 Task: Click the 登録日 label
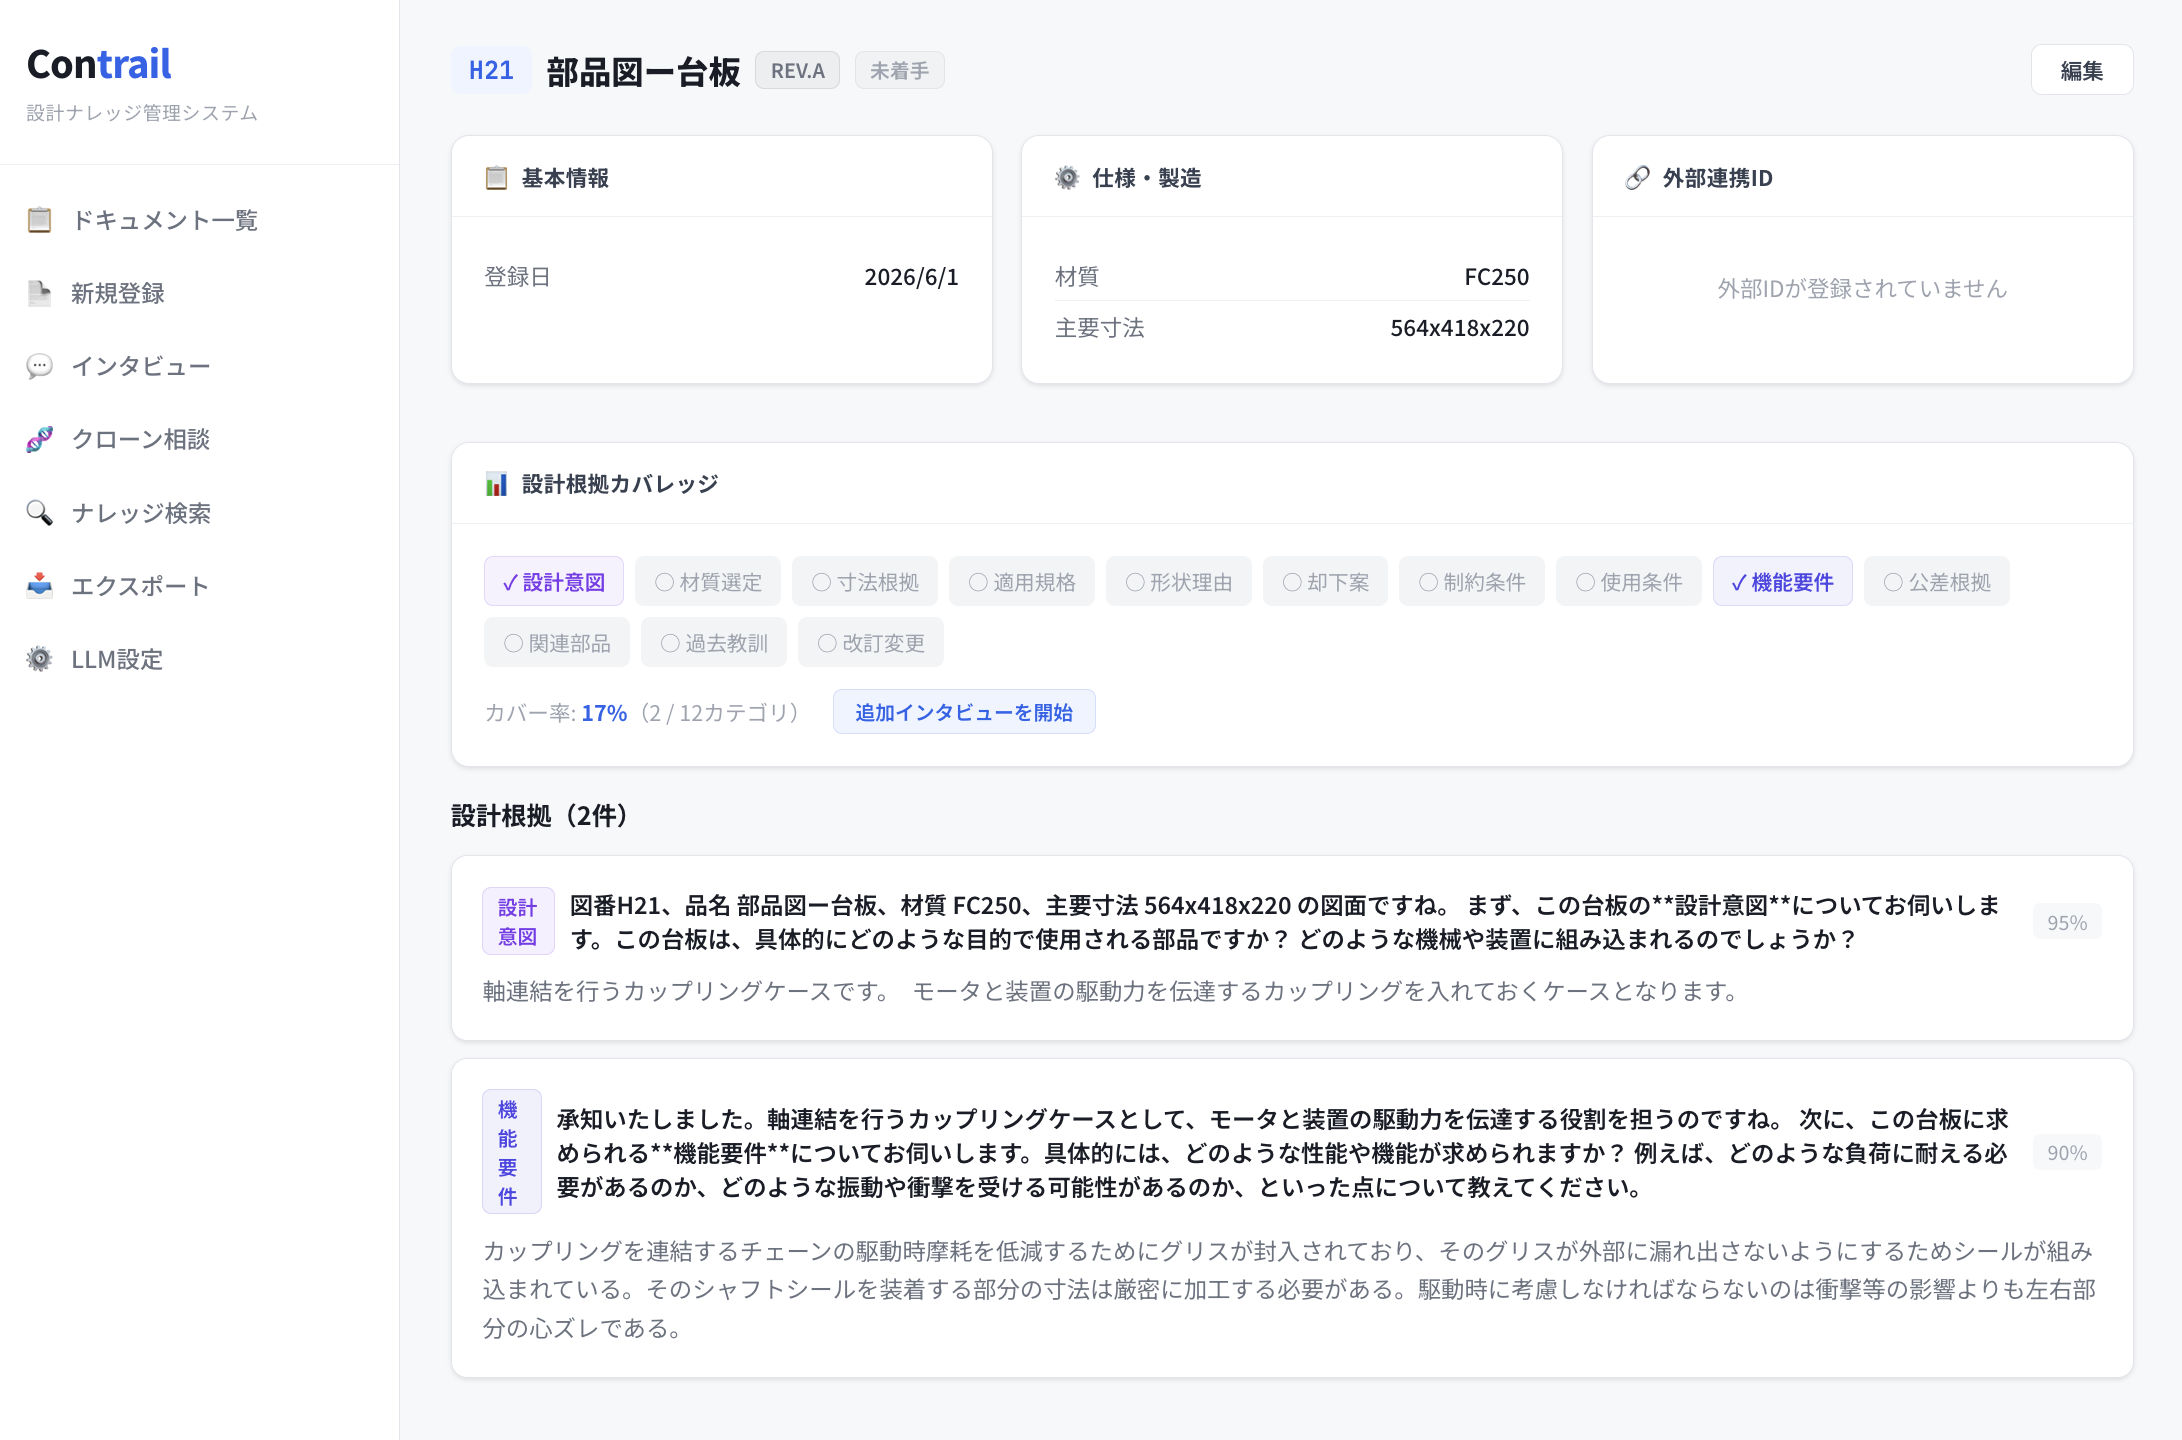pos(517,277)
